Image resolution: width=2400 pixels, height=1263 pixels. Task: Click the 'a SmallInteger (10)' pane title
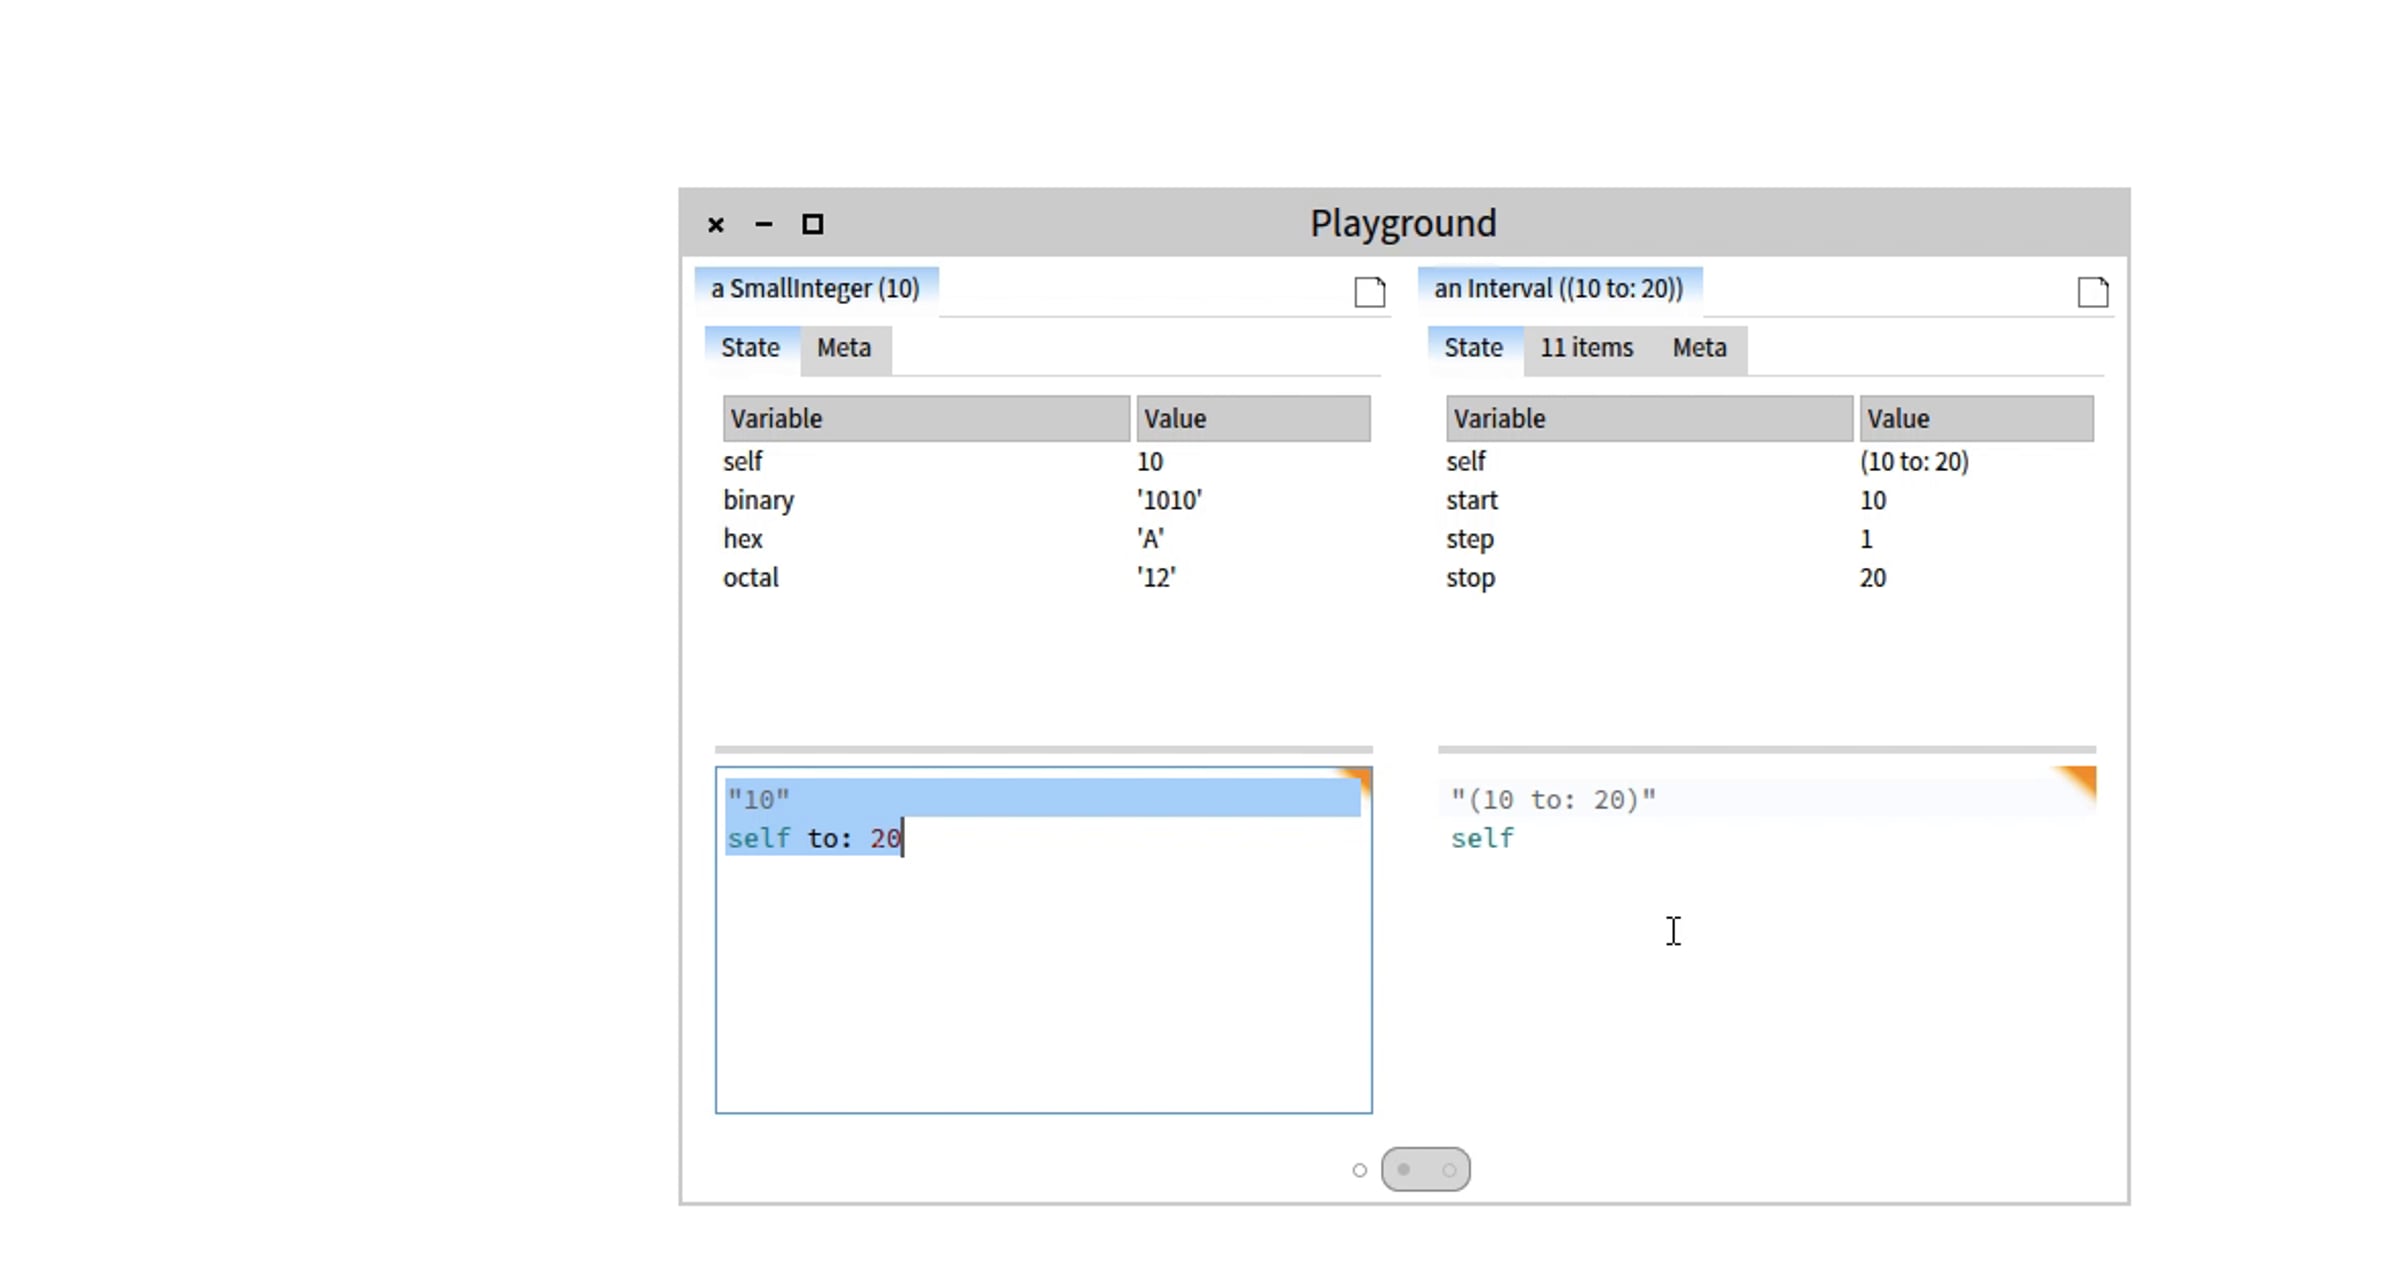tap(816, 289)
